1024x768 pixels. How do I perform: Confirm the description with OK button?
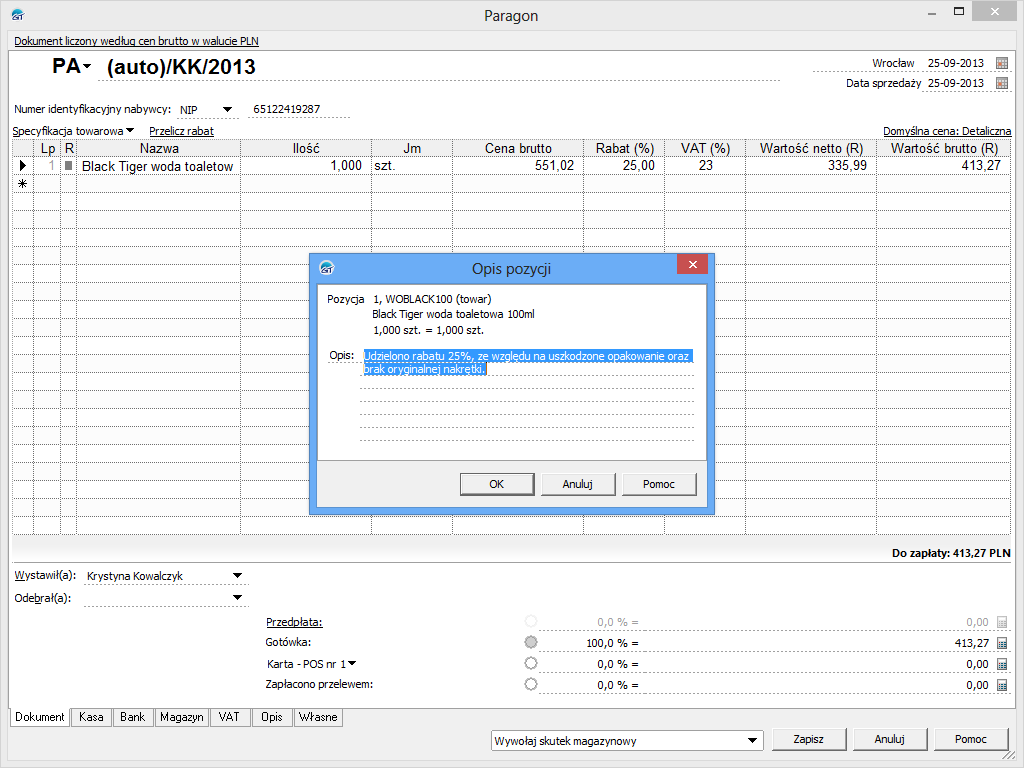(496, 484)
